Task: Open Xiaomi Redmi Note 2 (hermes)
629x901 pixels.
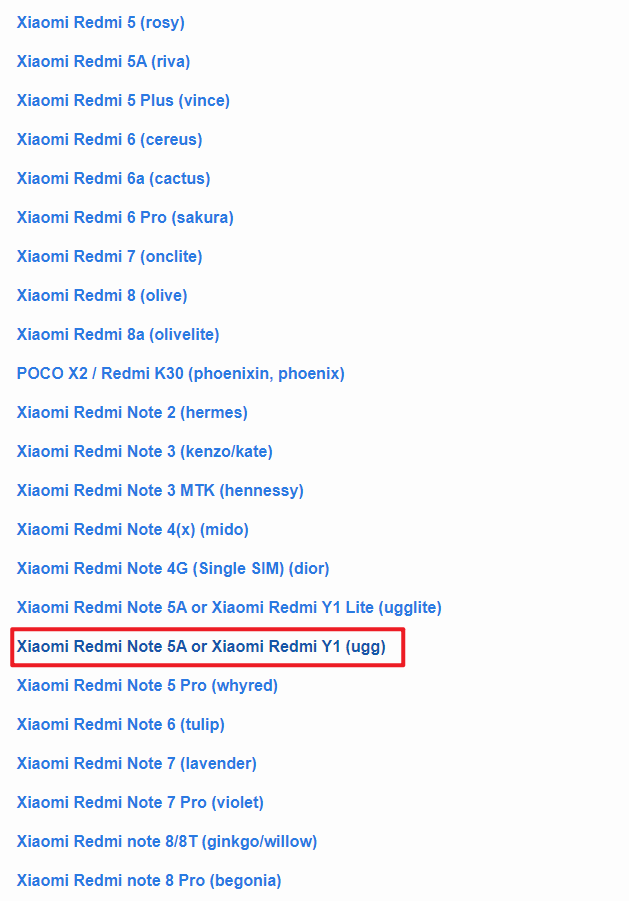Action: pos(132,413)
